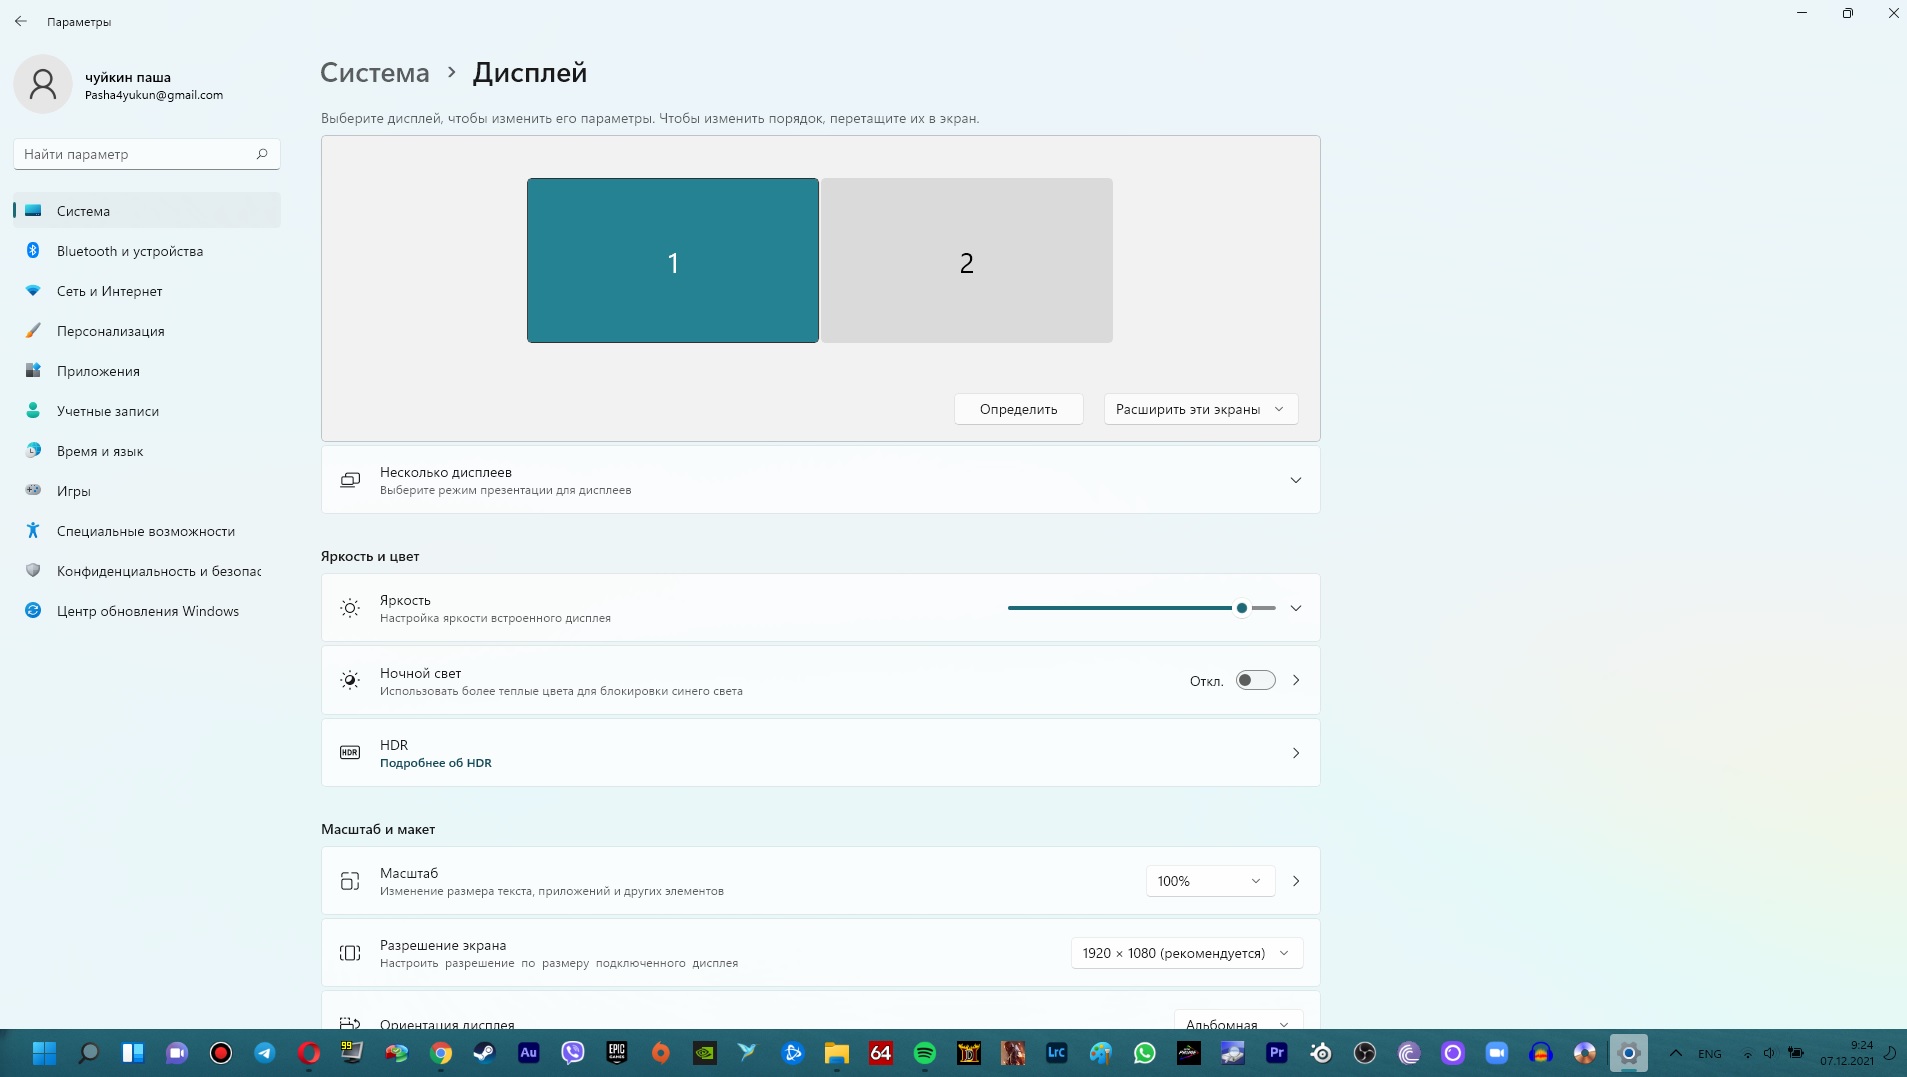Launch Adobe Audition from the taskbar

pos(529,1053)
